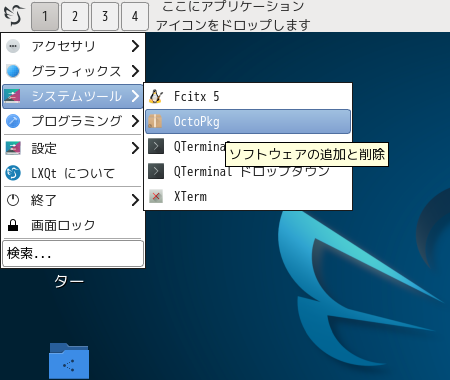Select the システムツール menu entry

point(73,96)
